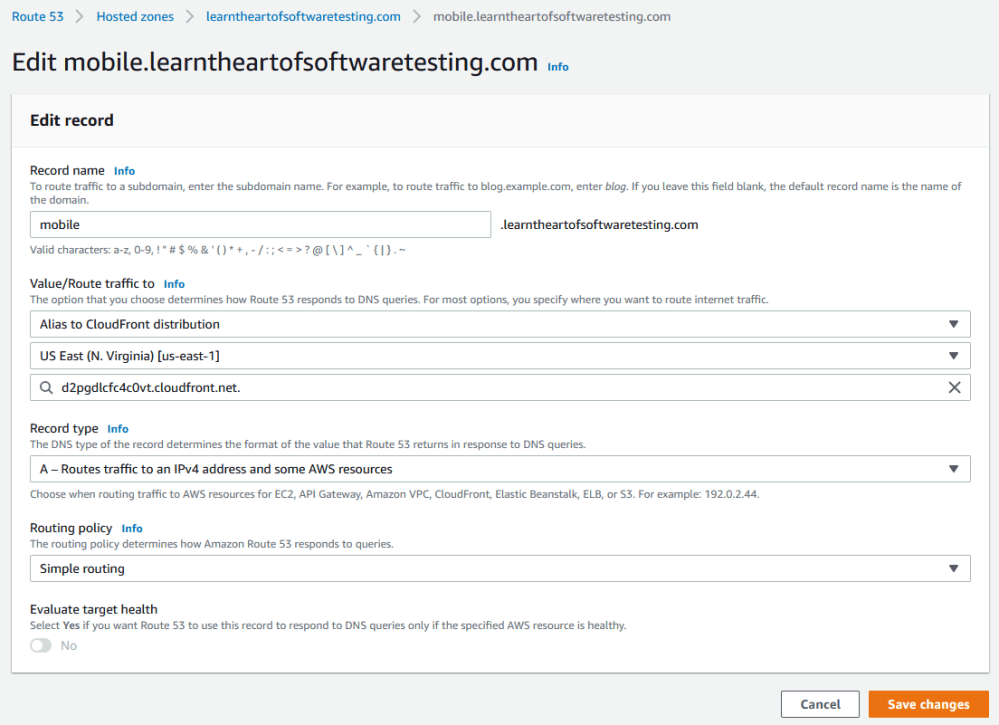Open learntheartofsoftwaretesting.com breadcrumb link
999x725 pixels.
303,17
